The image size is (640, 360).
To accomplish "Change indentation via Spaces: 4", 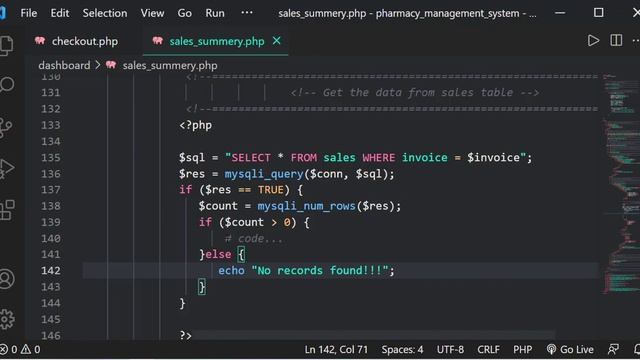I will (402, 349).
